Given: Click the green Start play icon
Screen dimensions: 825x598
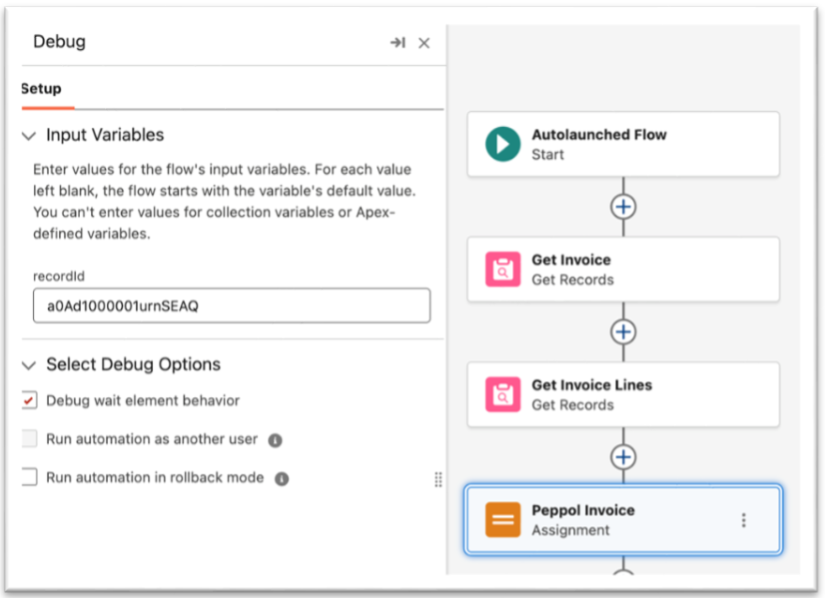Looking at the screenshot, I should (x=503, y=145).
